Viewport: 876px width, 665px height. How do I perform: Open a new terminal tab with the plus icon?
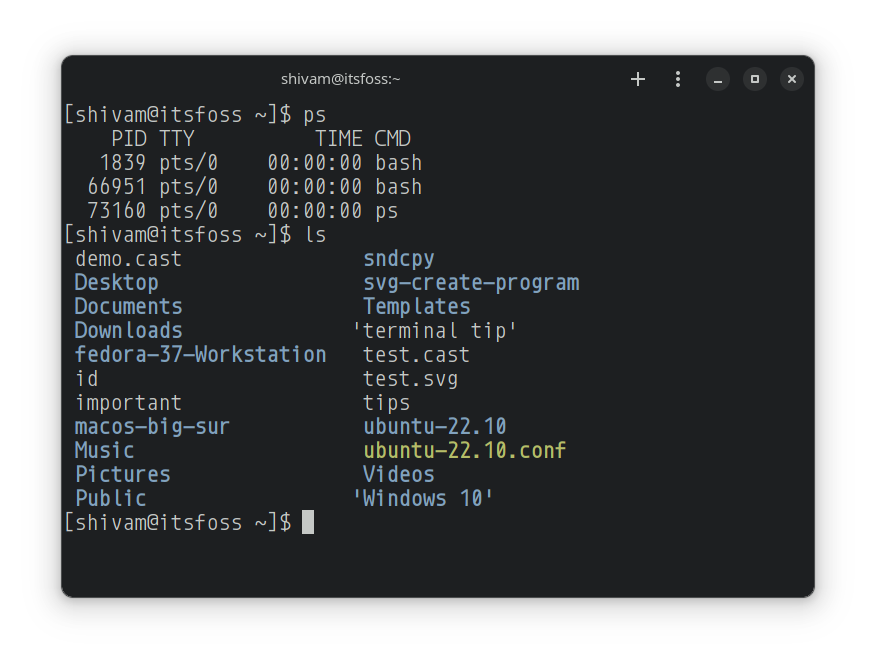pyautogui.click(x=637, y=78)
